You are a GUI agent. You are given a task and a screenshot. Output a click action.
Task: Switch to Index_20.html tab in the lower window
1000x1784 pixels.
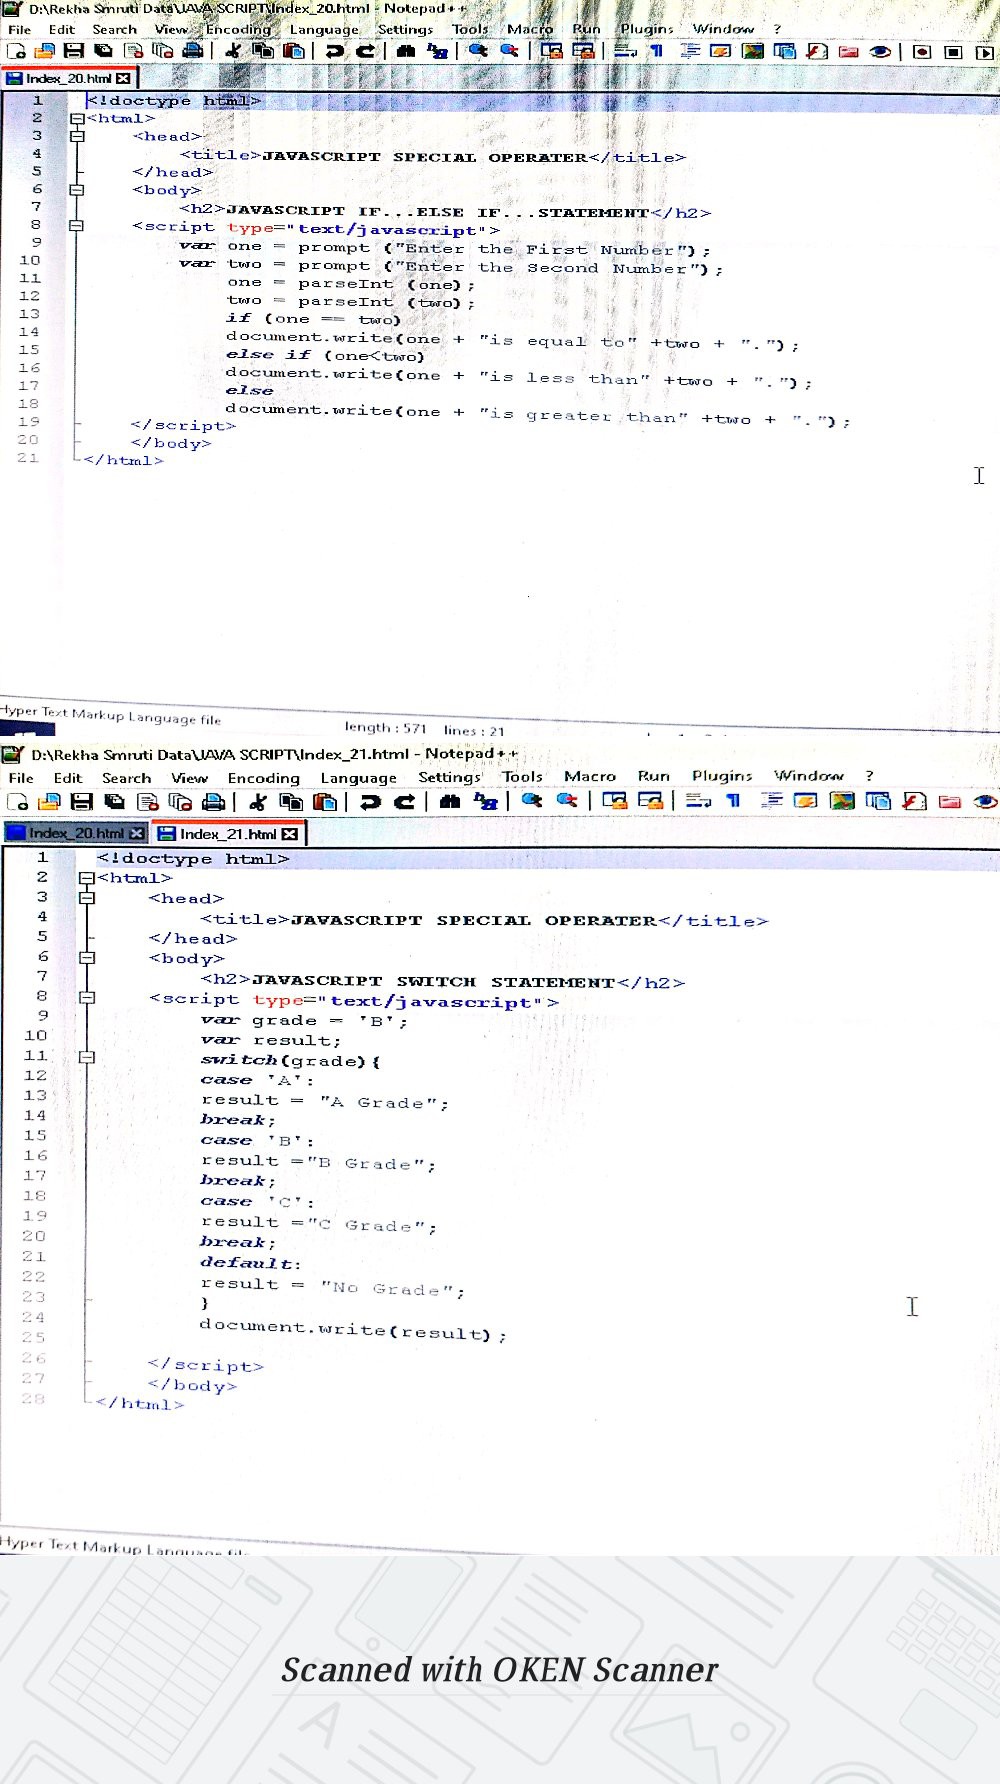[x=76, y=833]
